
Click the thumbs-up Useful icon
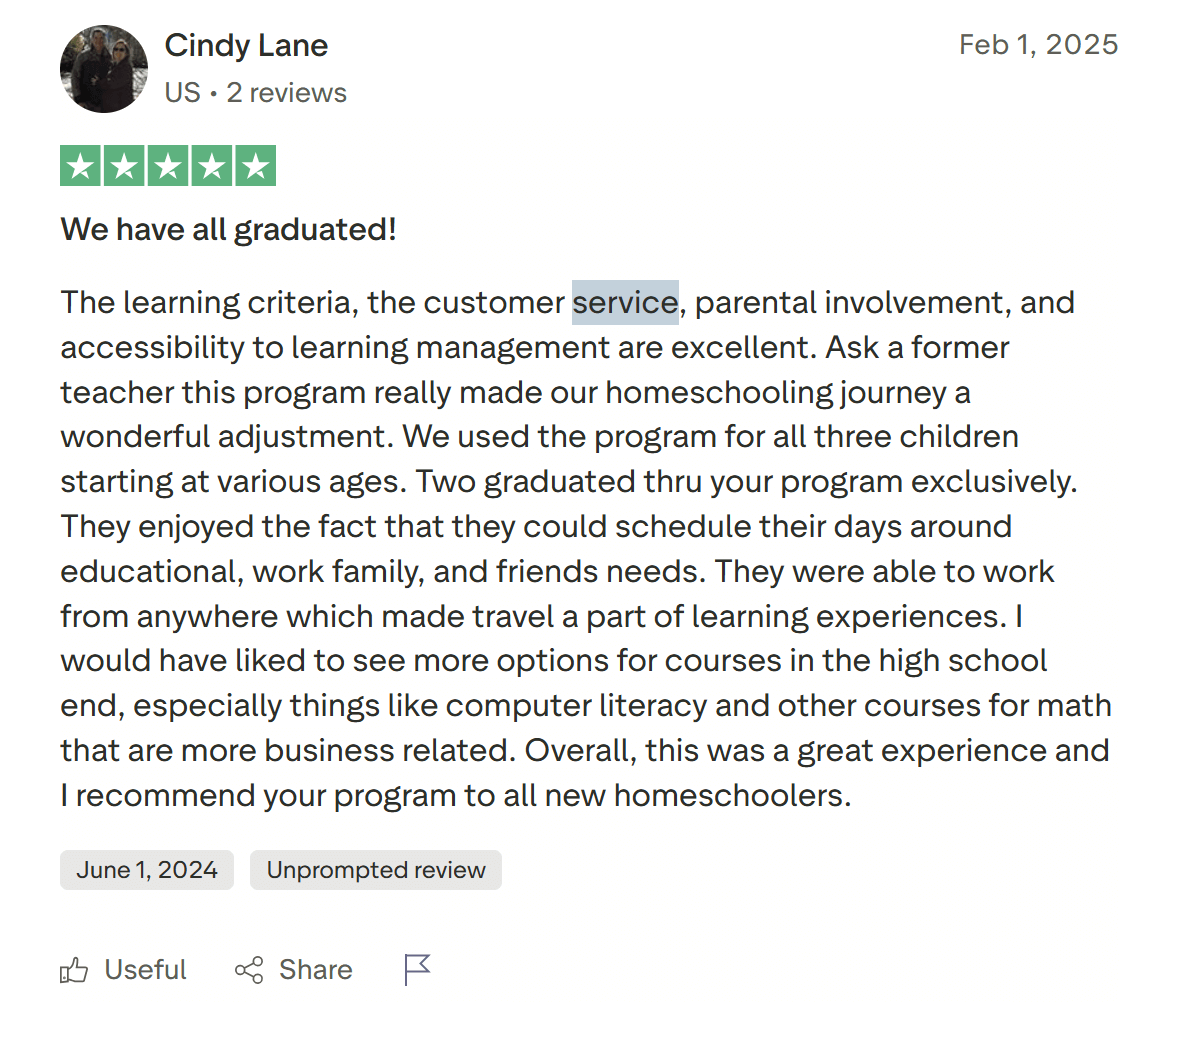click(x=76, y=969)
